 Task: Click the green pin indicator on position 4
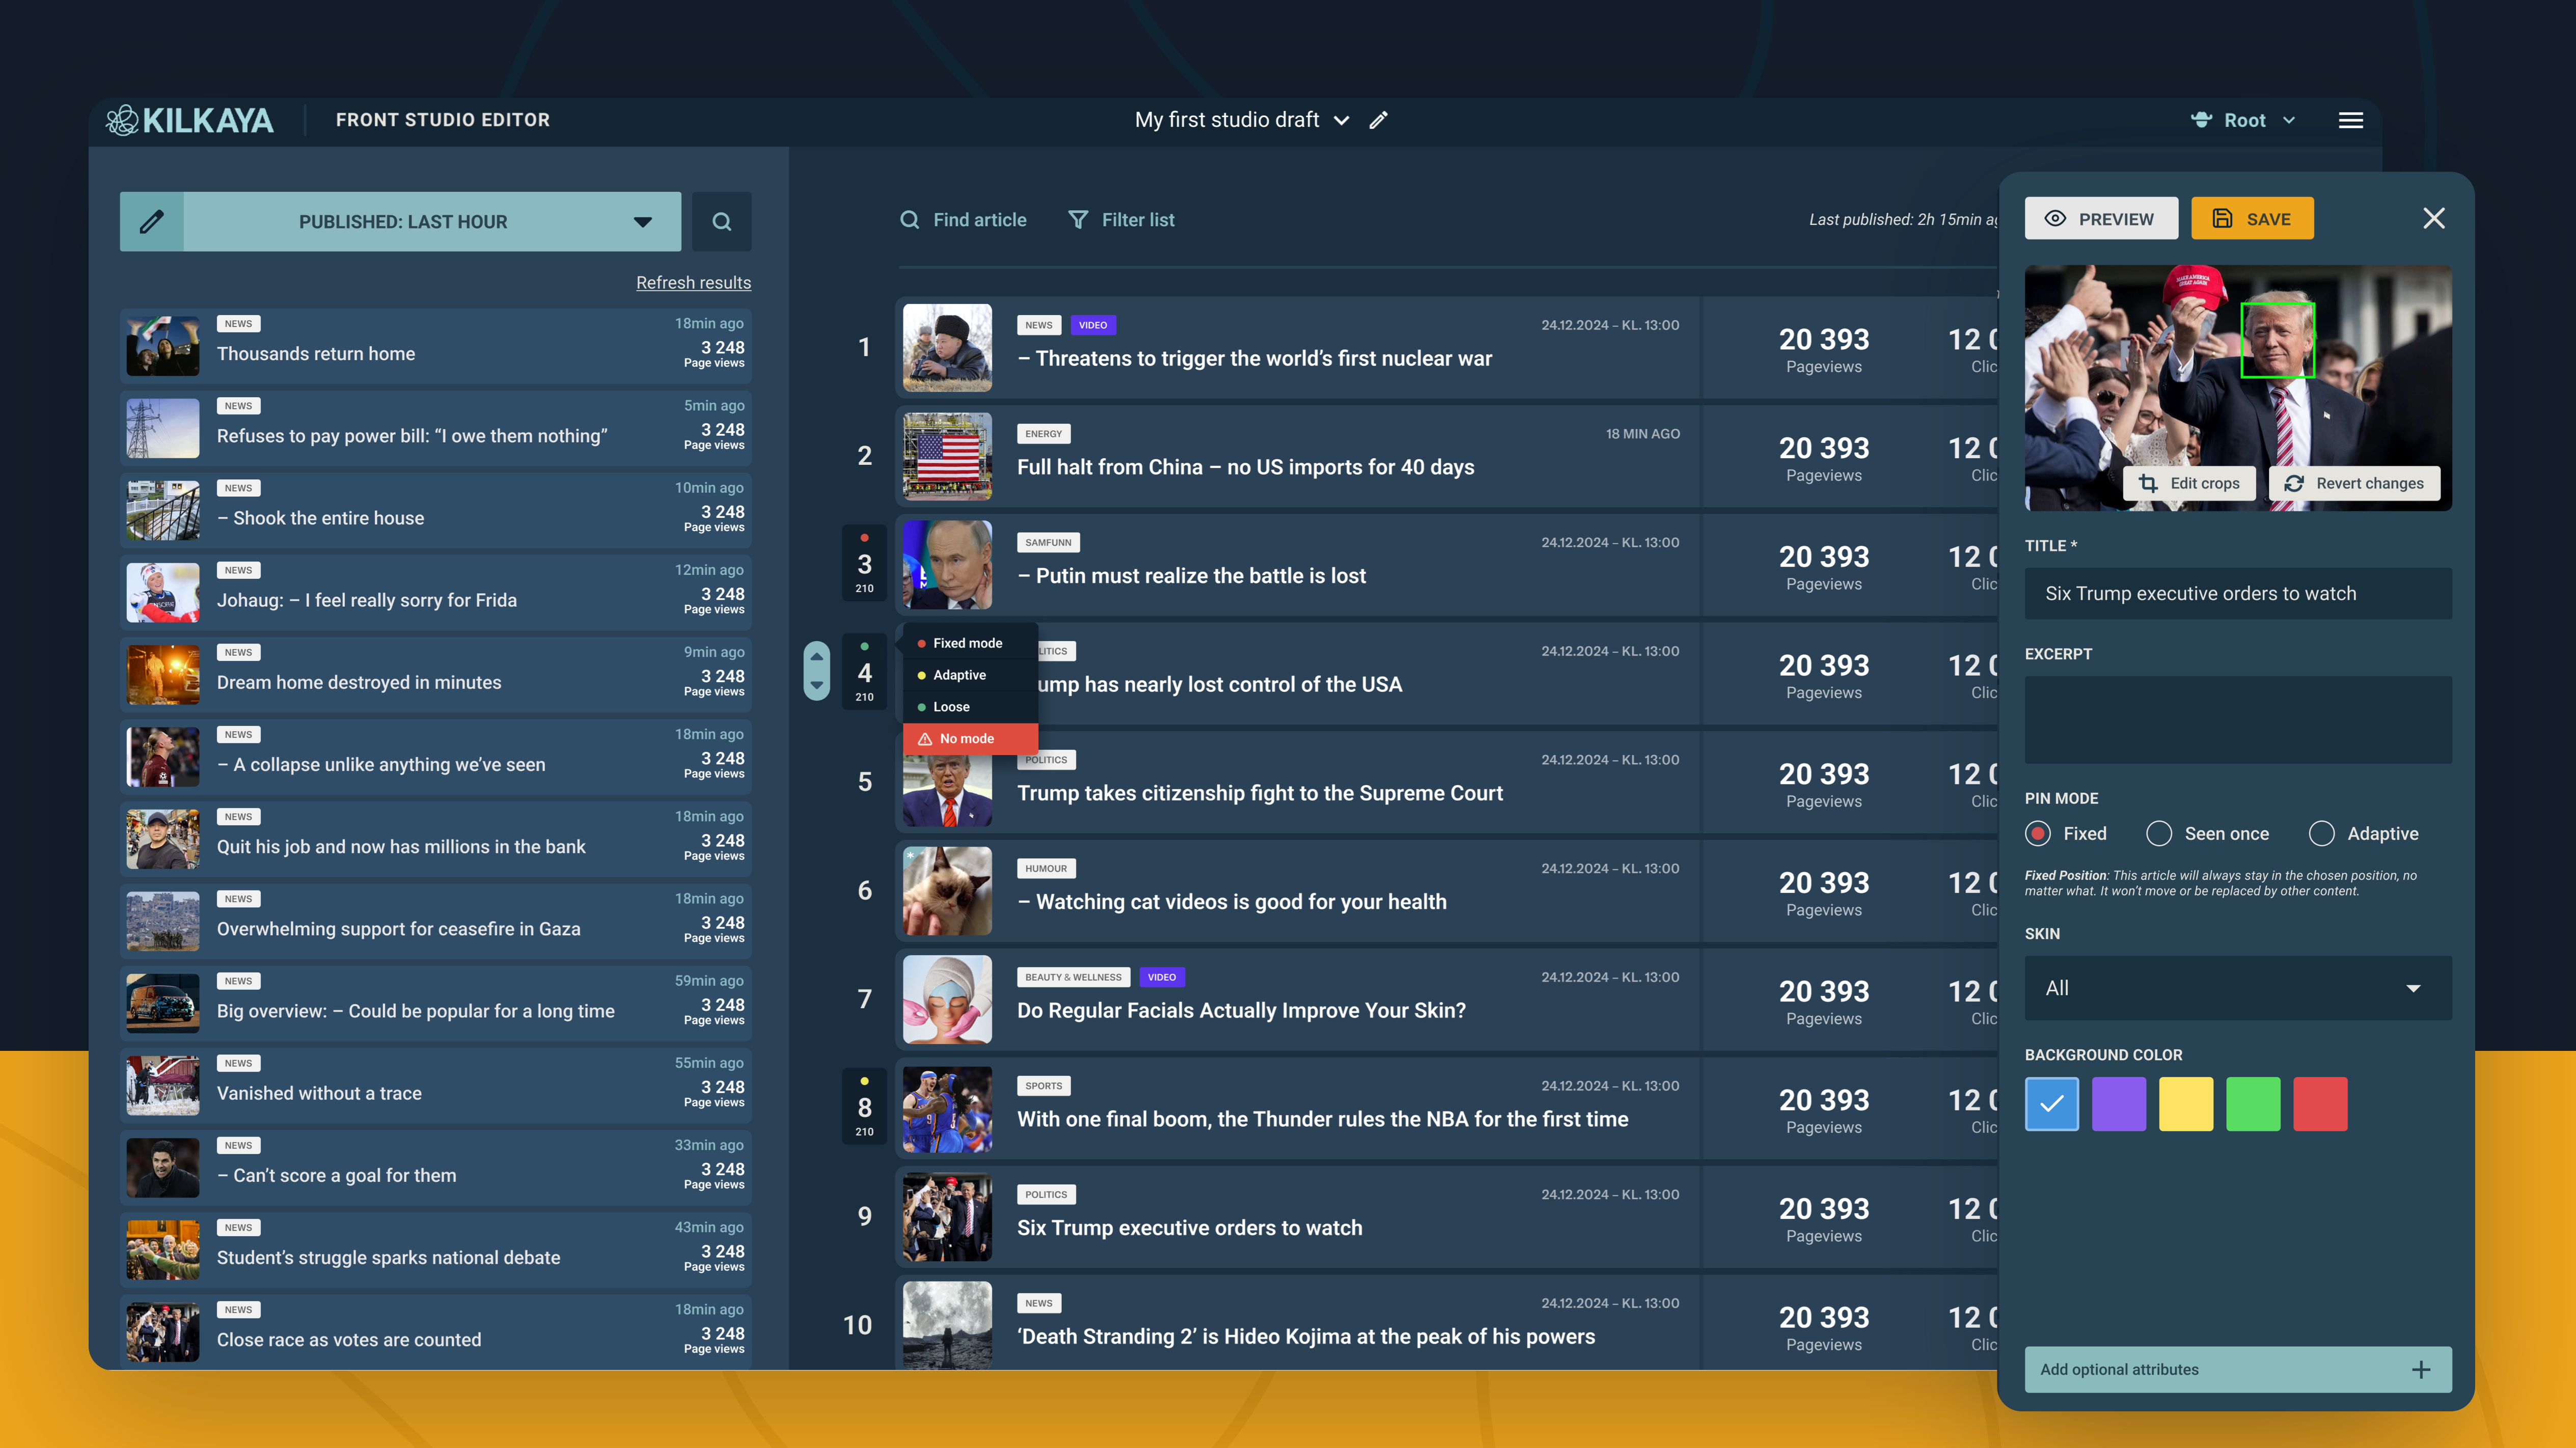[x=864, y=646]
